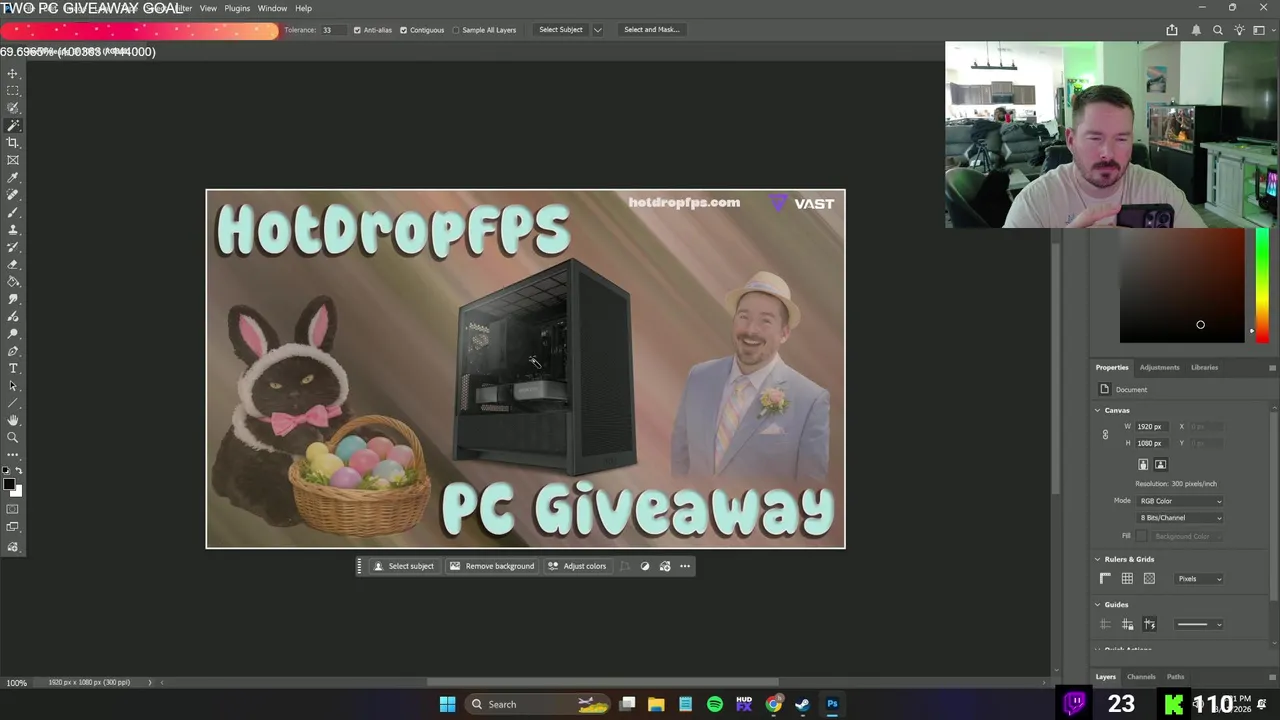Open the Properties panel flyout menu
This screenshot has width=1280, height=720.
click(x=1272, y=368)
